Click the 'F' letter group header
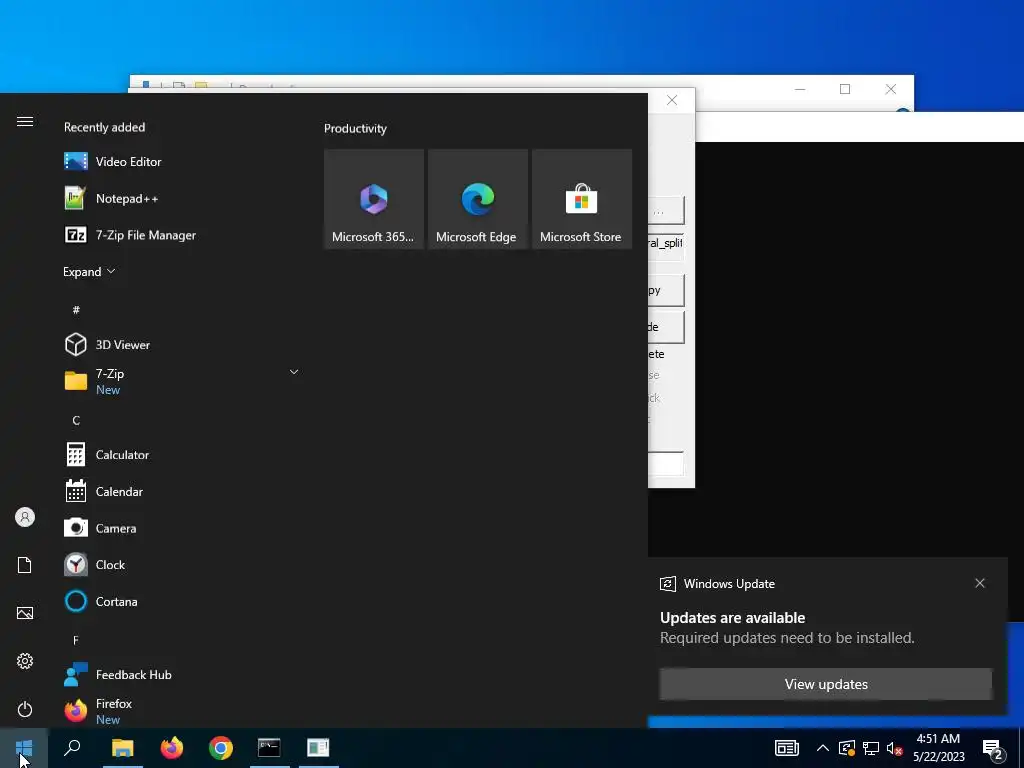Image resolution: width=1024 pixels, height=768 pixels. point(76,640)
